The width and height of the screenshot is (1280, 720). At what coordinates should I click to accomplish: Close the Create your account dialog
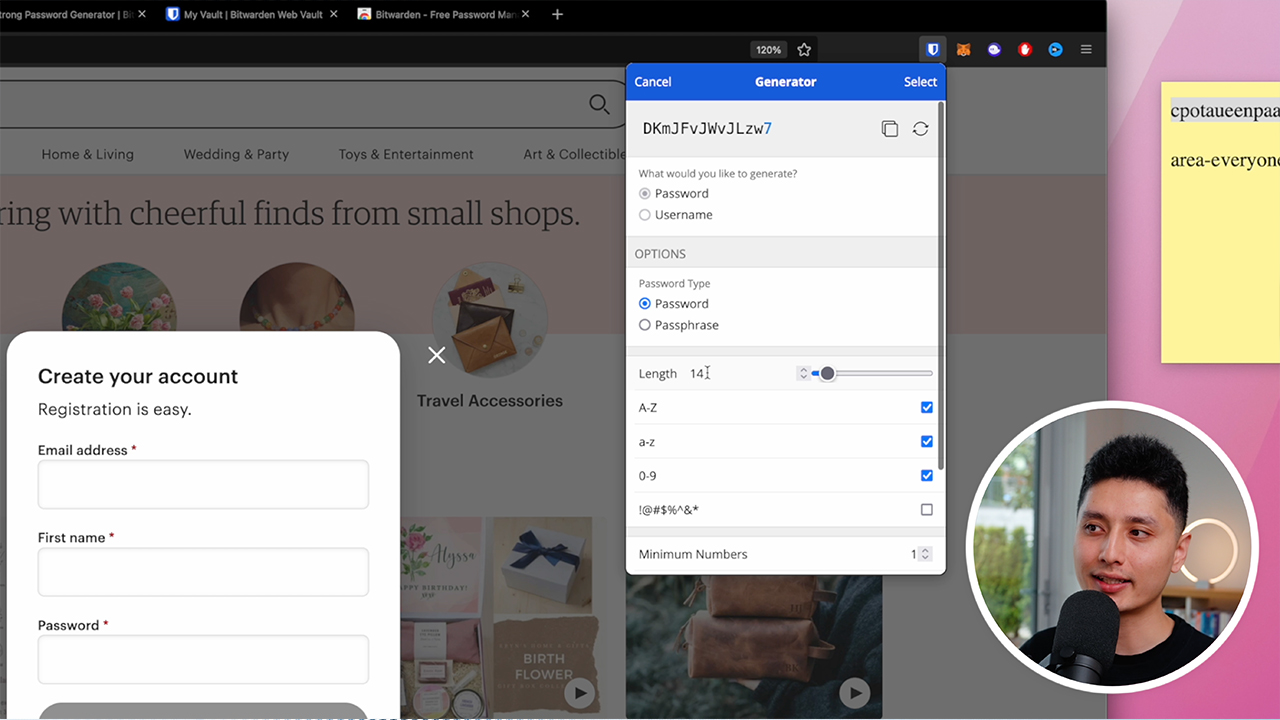click(436, 355)
